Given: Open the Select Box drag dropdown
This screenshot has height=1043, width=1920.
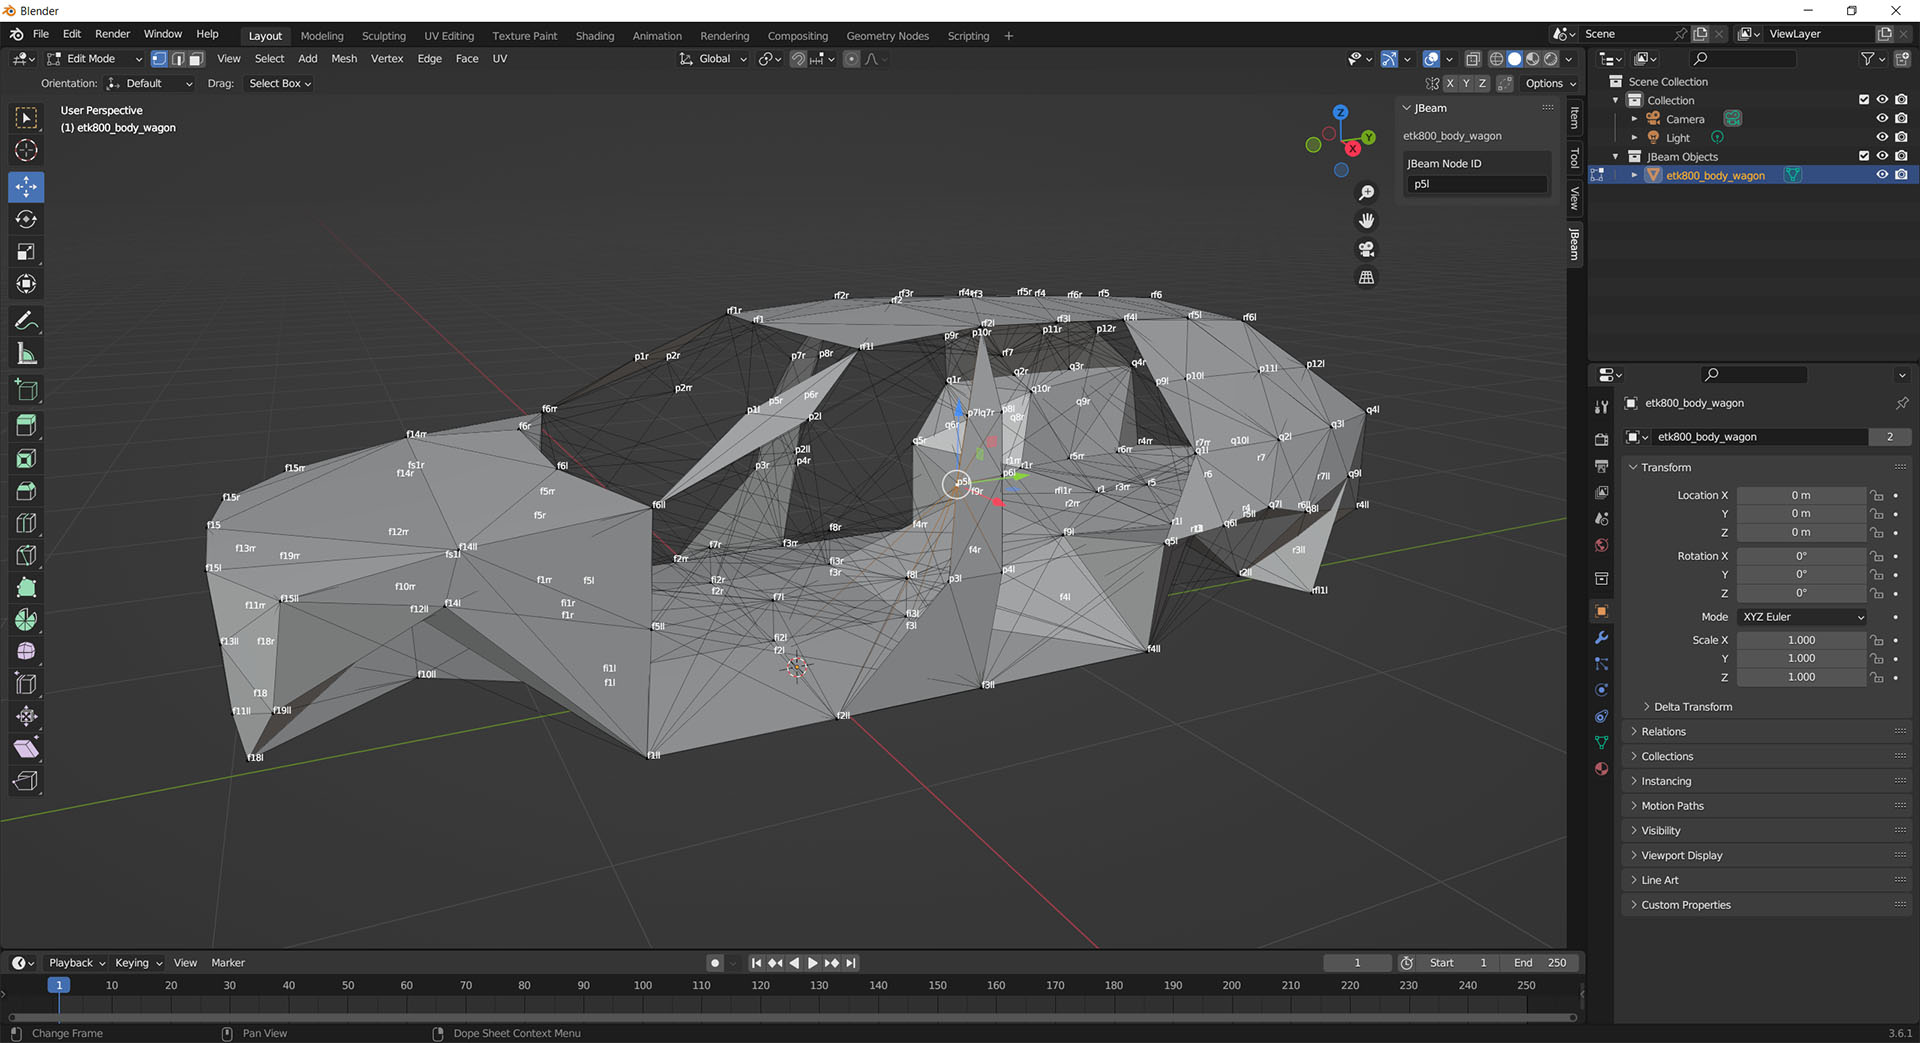Looking at the screenshot, I should 280,84.
